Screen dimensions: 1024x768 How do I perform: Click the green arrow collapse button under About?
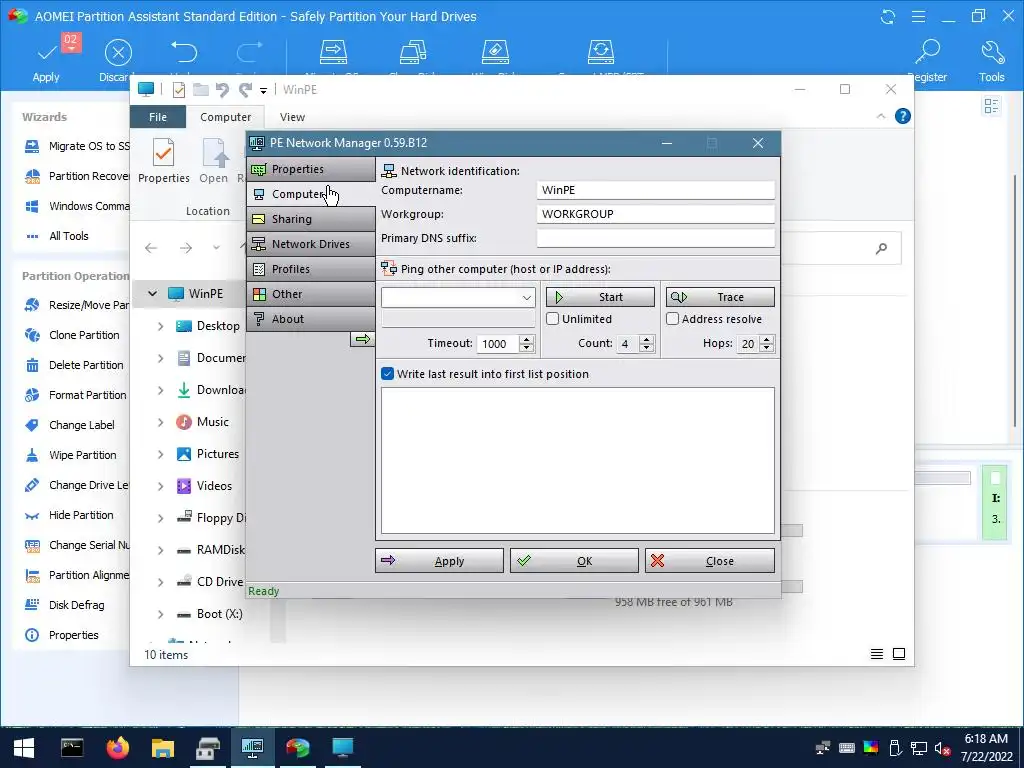[x=362, y=339]
